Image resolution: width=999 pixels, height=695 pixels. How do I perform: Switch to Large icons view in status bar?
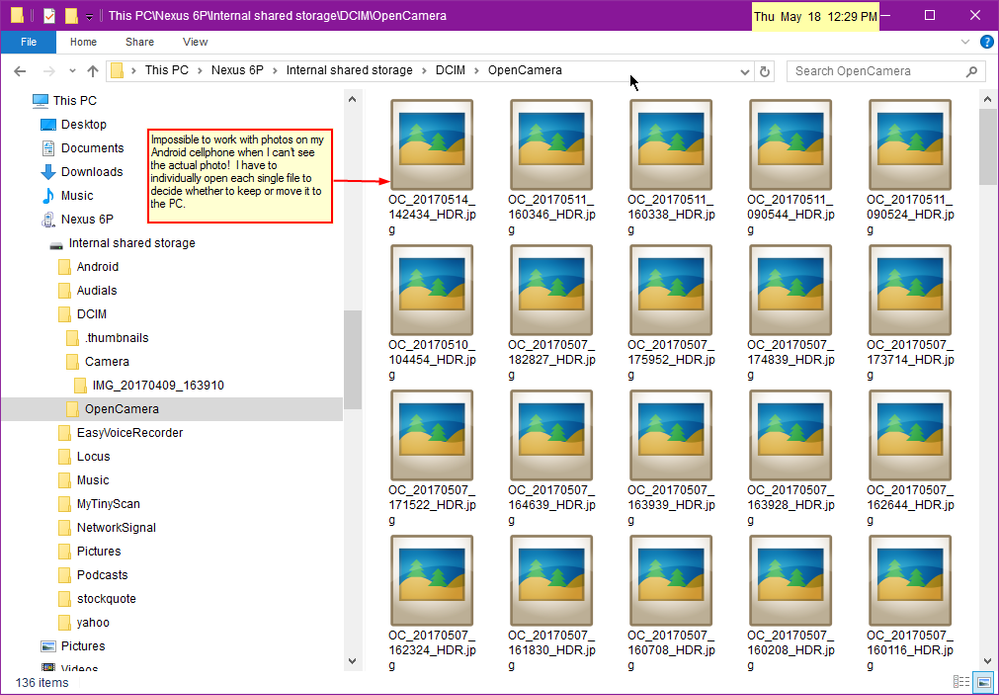click(983, 683)
